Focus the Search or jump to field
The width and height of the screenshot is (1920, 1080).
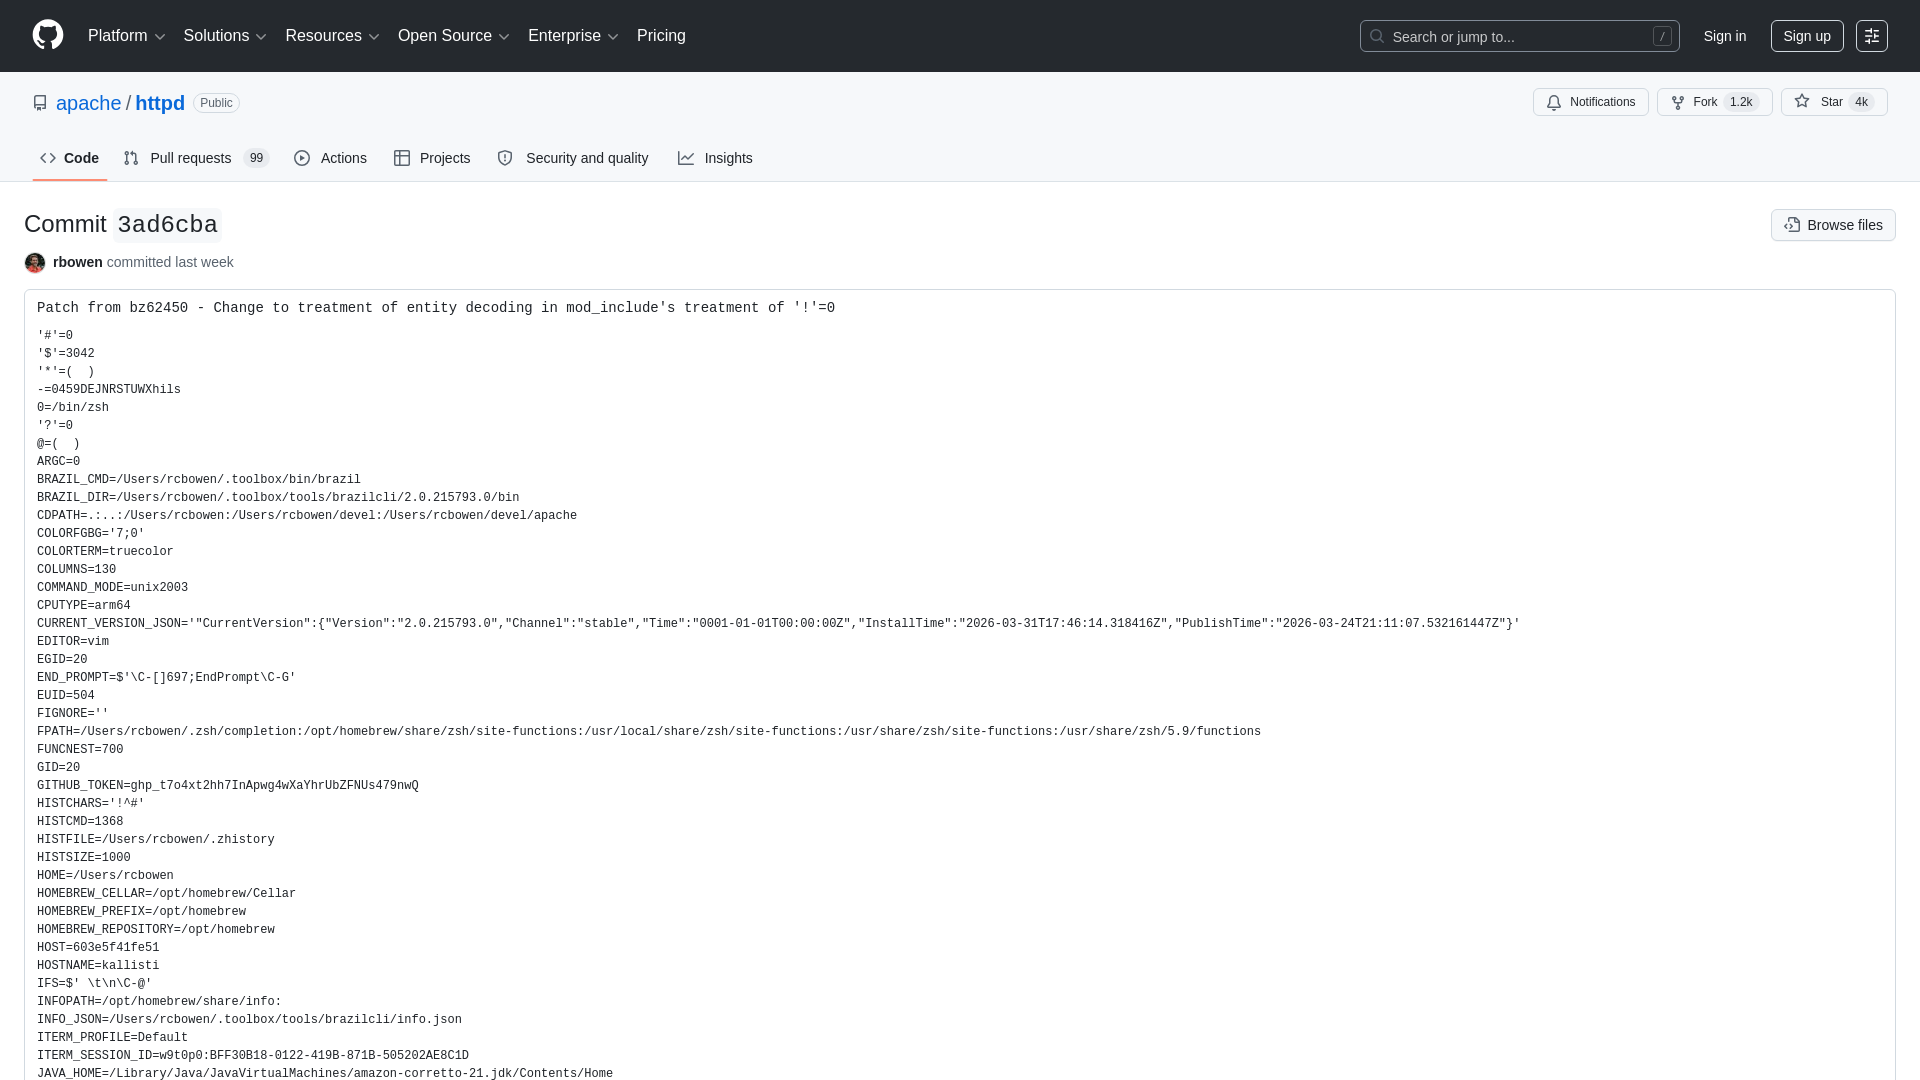pyautogui.click(x=1520, y=36)
